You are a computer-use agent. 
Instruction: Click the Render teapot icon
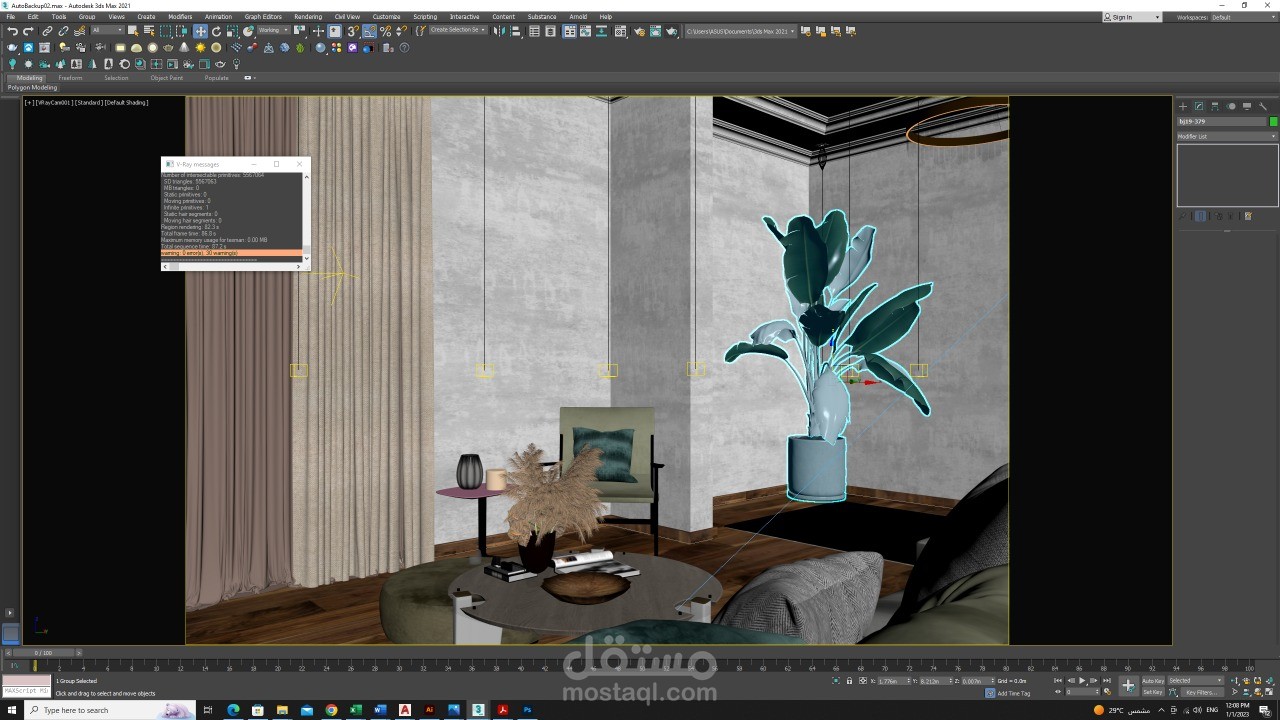click(x=671, y=31)
